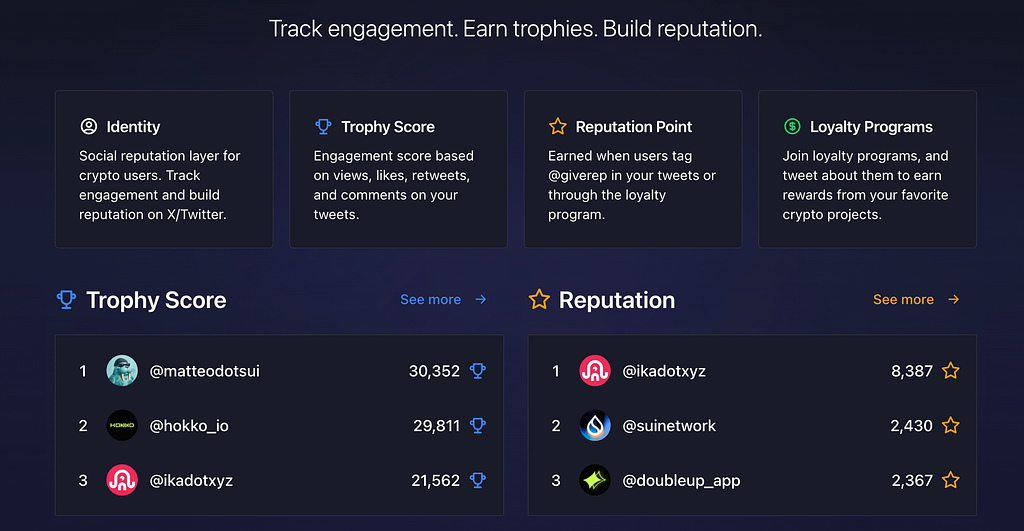Select @suinetwork in Reputation list

point(669,426)
